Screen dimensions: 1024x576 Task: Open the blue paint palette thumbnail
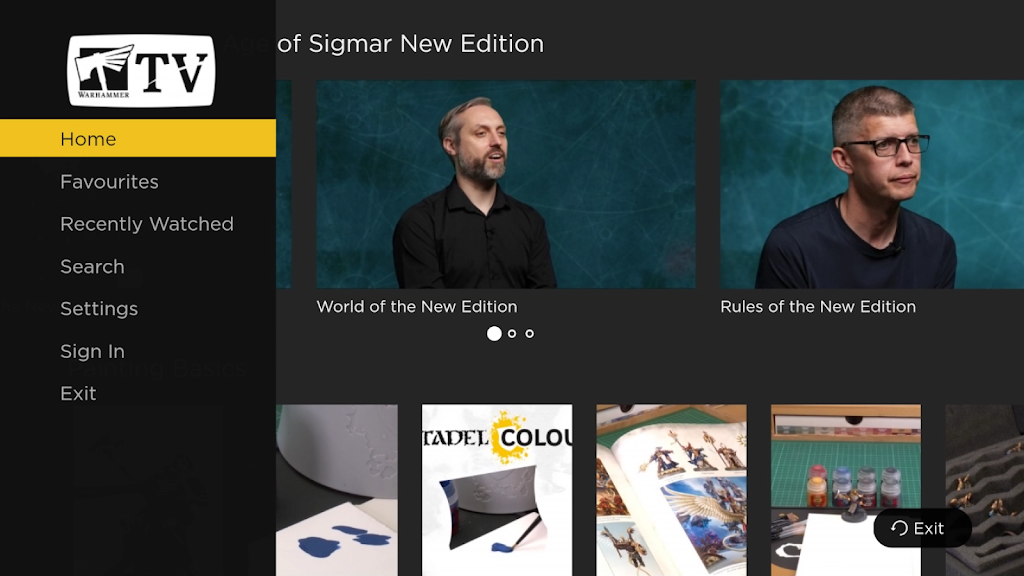[x=336, y=489]
